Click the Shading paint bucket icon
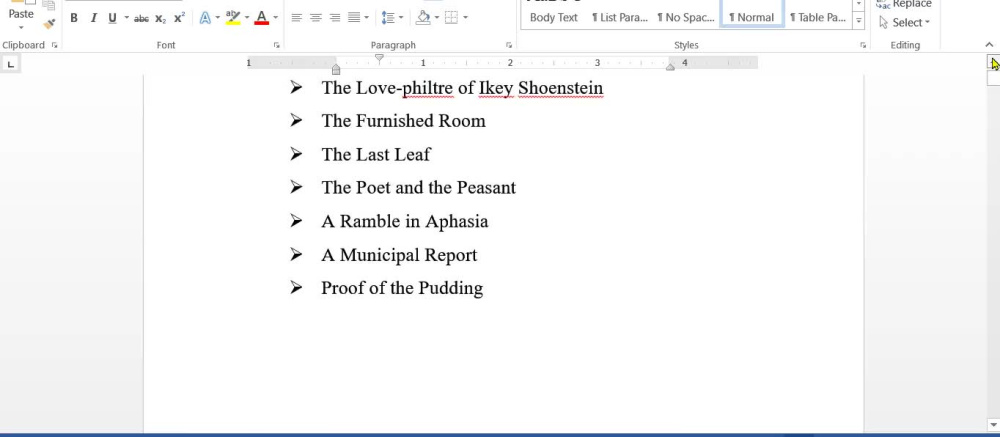Image resolution: width=1000 pixels, height=437 pixels. [x=423, y=18]
